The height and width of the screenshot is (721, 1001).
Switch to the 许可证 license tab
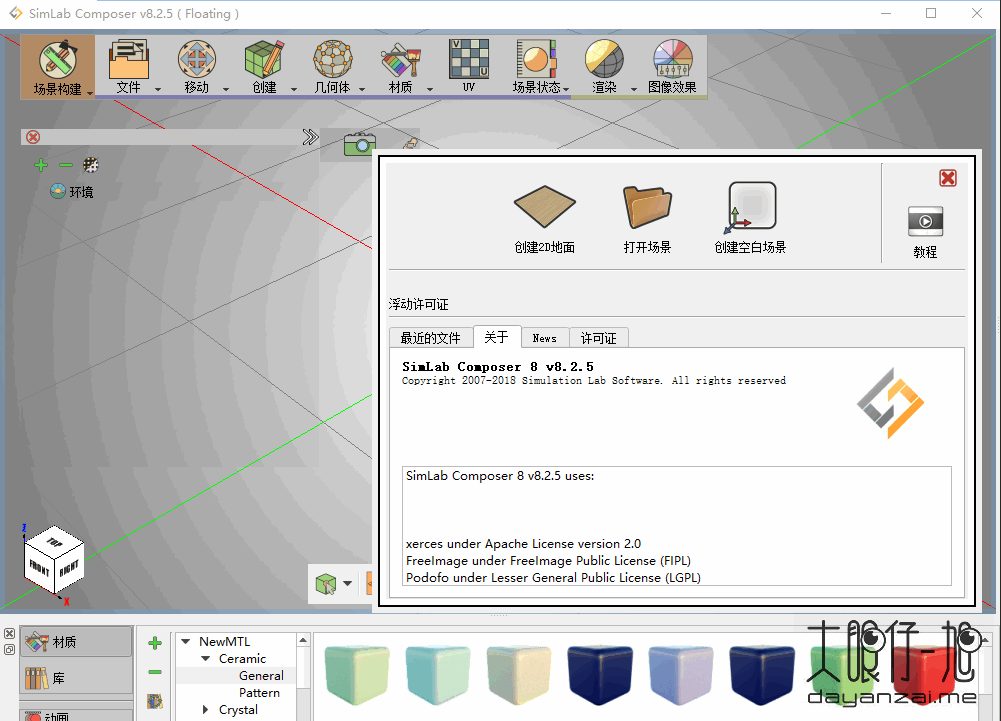tap(598, 338)
